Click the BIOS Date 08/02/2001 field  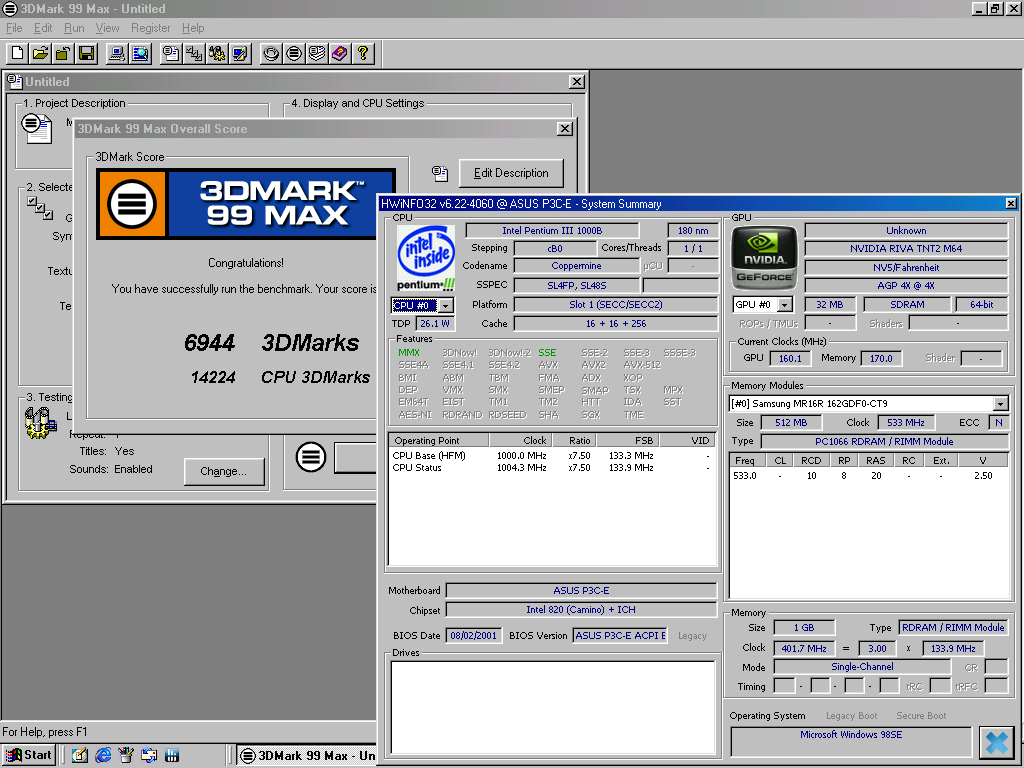(x=473, y=635)
